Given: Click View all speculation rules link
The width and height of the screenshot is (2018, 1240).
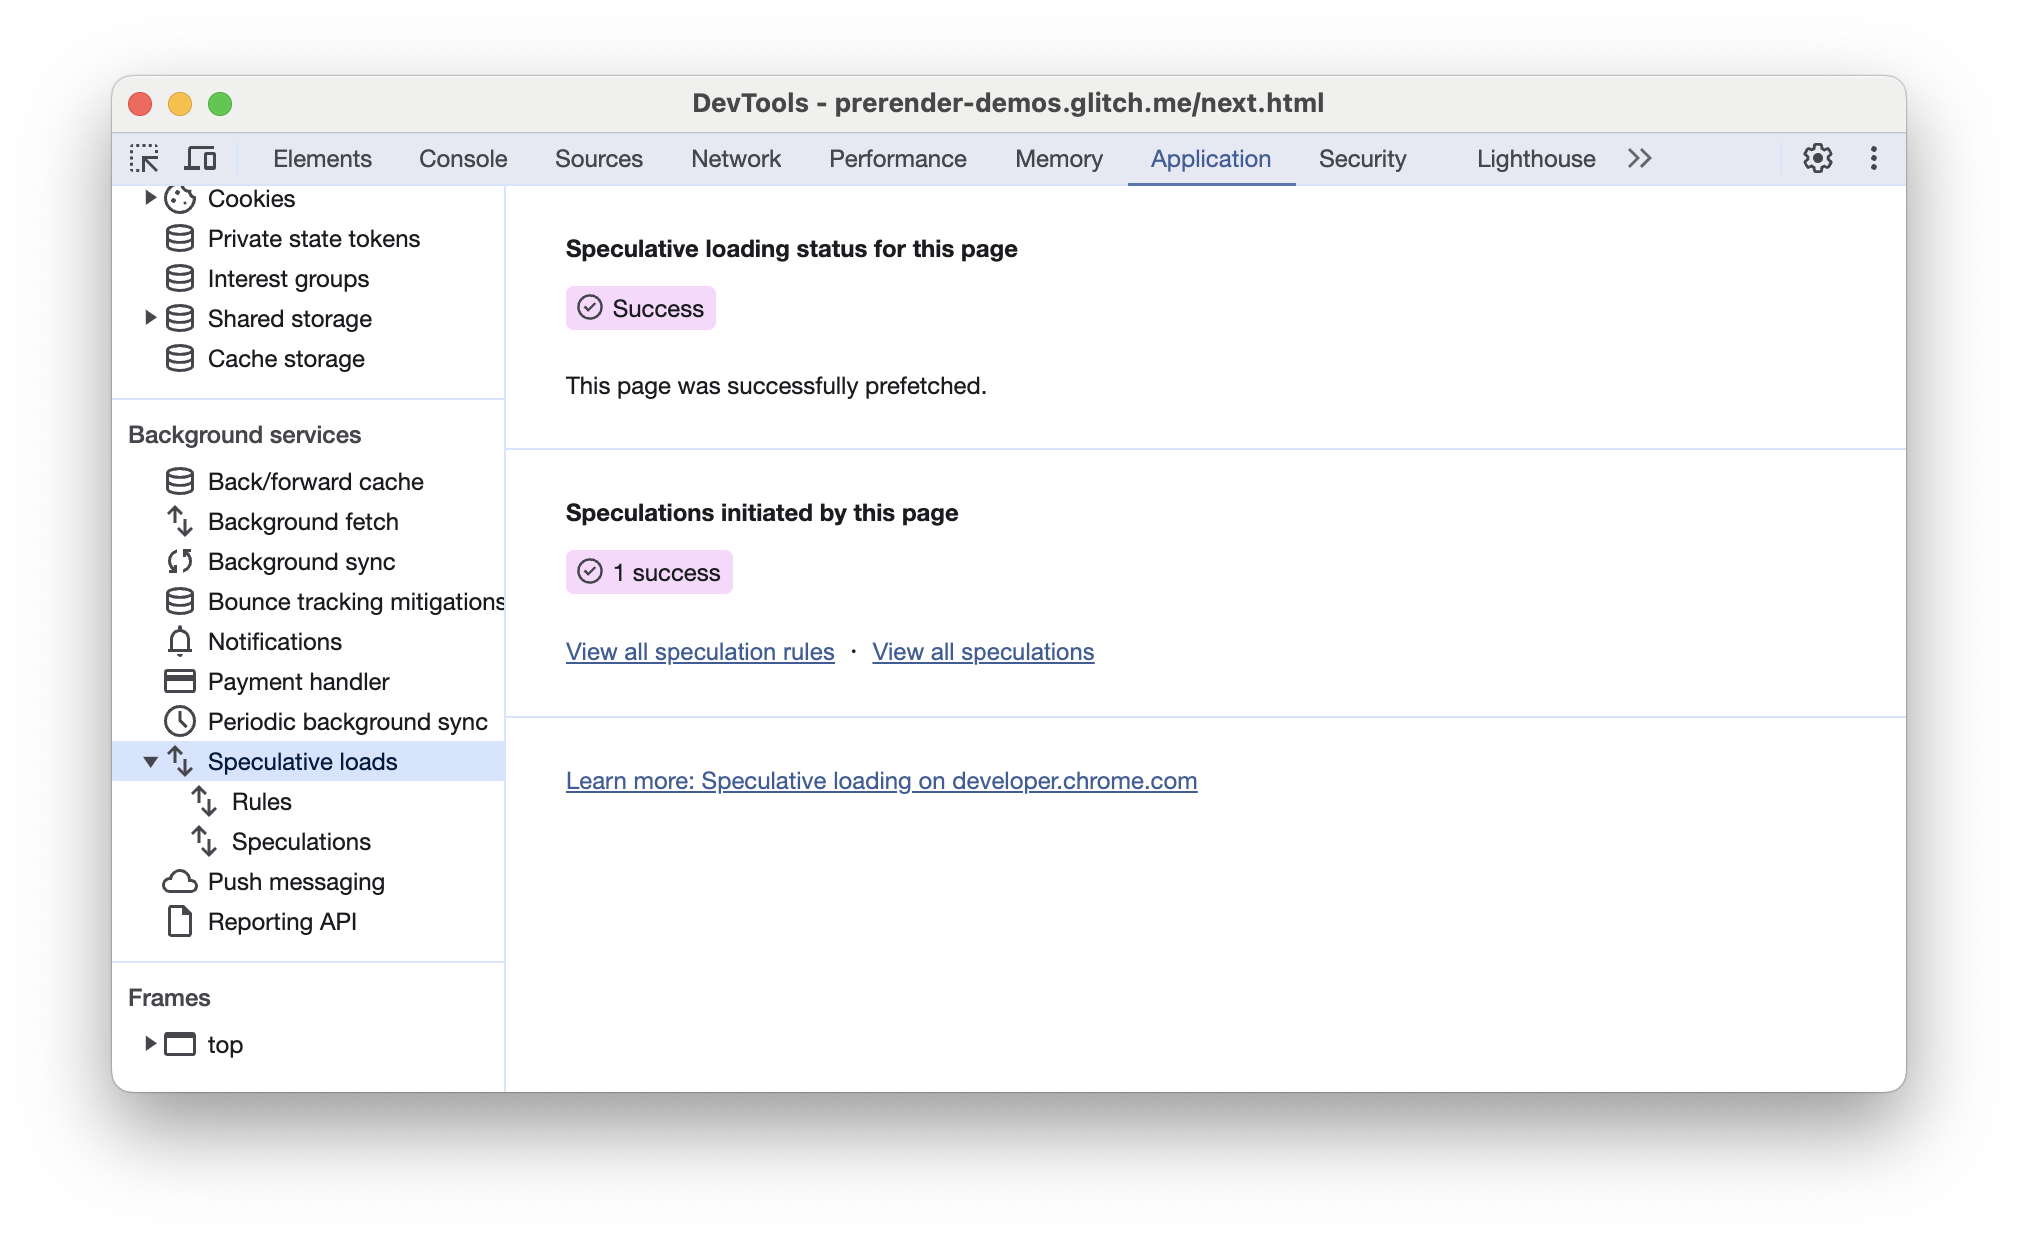Looking at the screenshot, I should click(x=699, y=652).
